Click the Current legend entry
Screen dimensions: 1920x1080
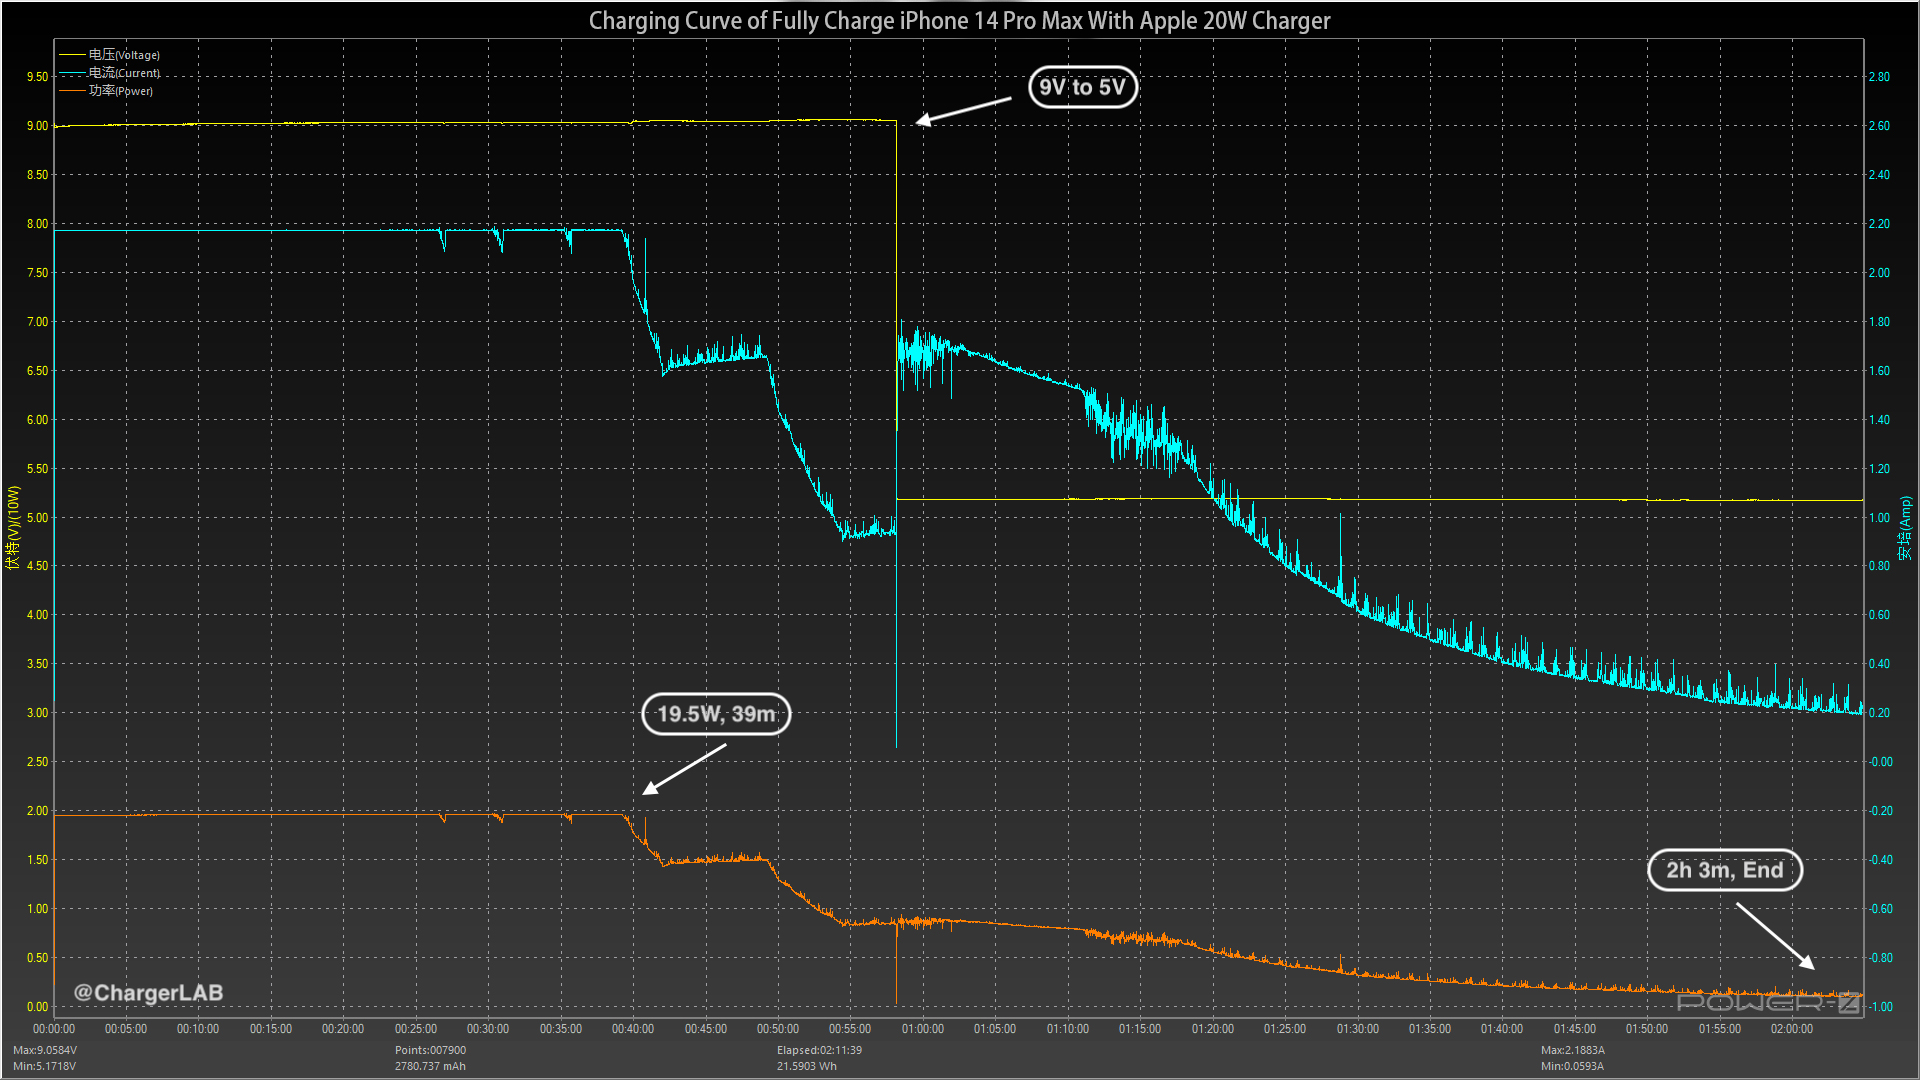tap(124, 73)
